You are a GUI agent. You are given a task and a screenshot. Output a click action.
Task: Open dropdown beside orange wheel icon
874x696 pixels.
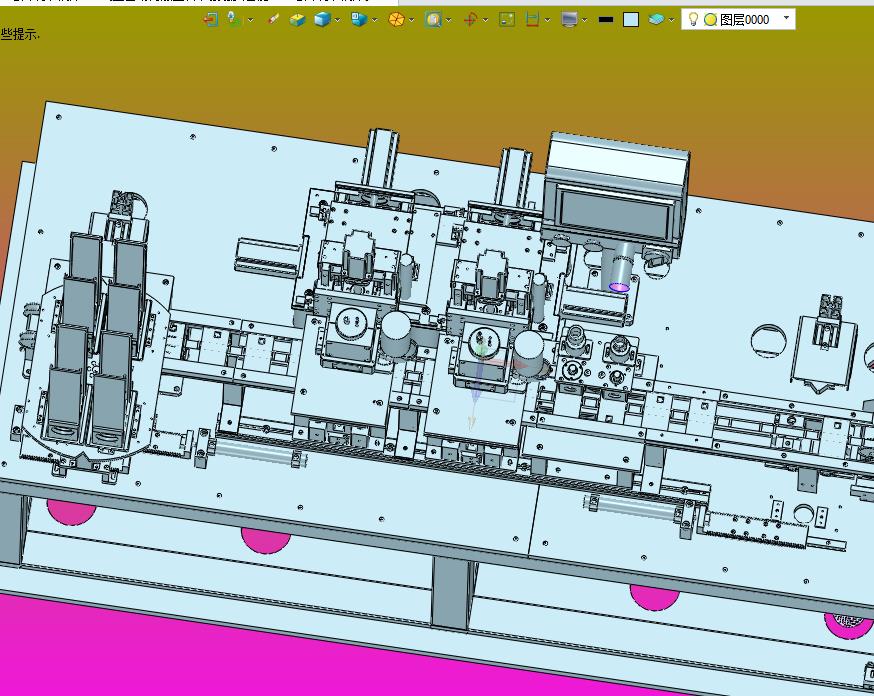(x=411, y=20)
